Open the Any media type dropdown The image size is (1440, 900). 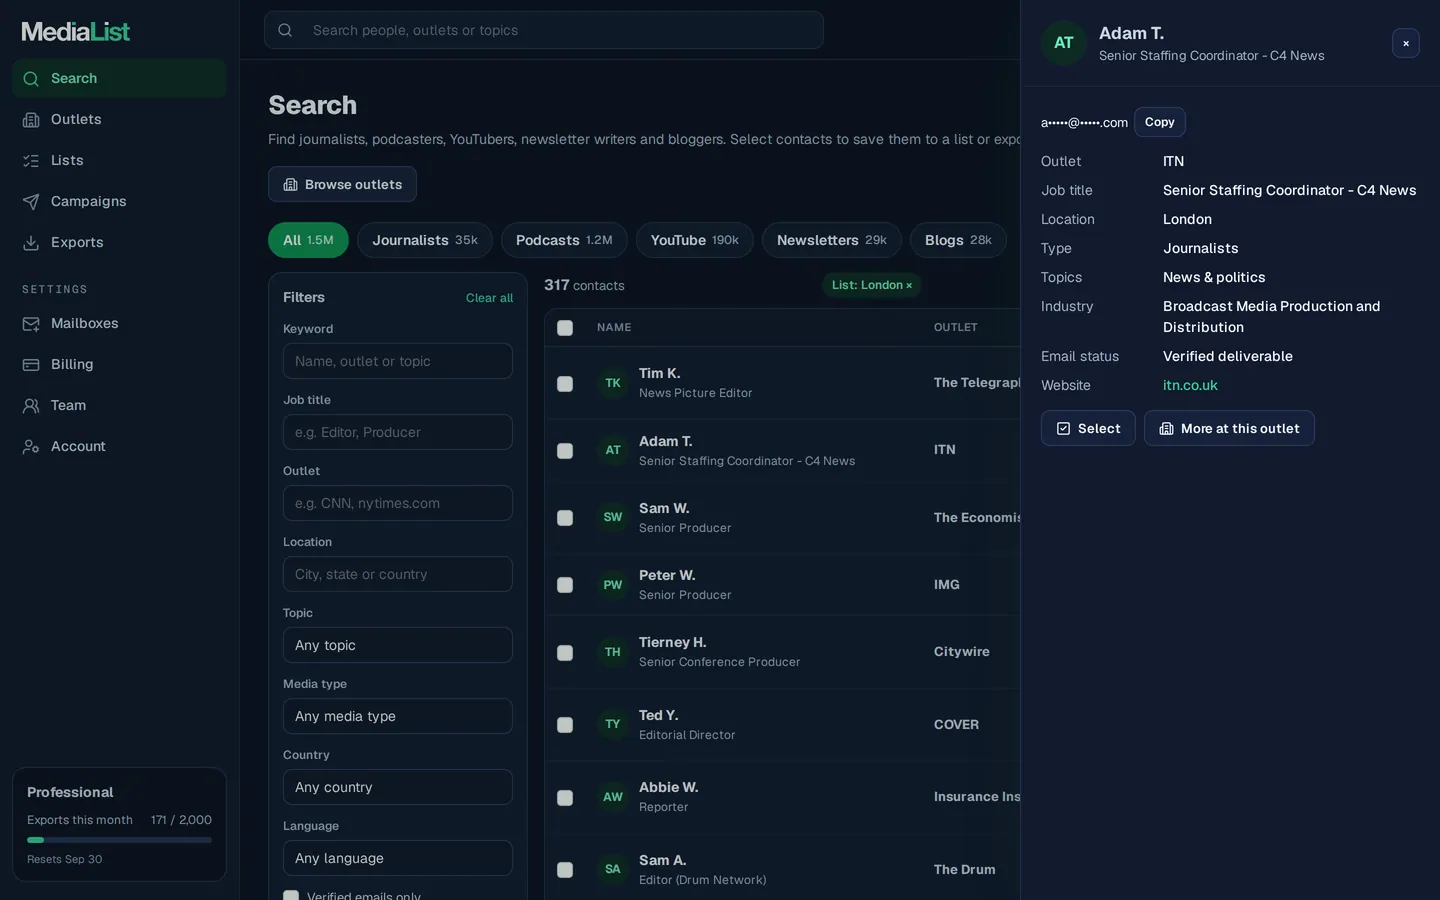pyautogui.click(x=398, y=716)
